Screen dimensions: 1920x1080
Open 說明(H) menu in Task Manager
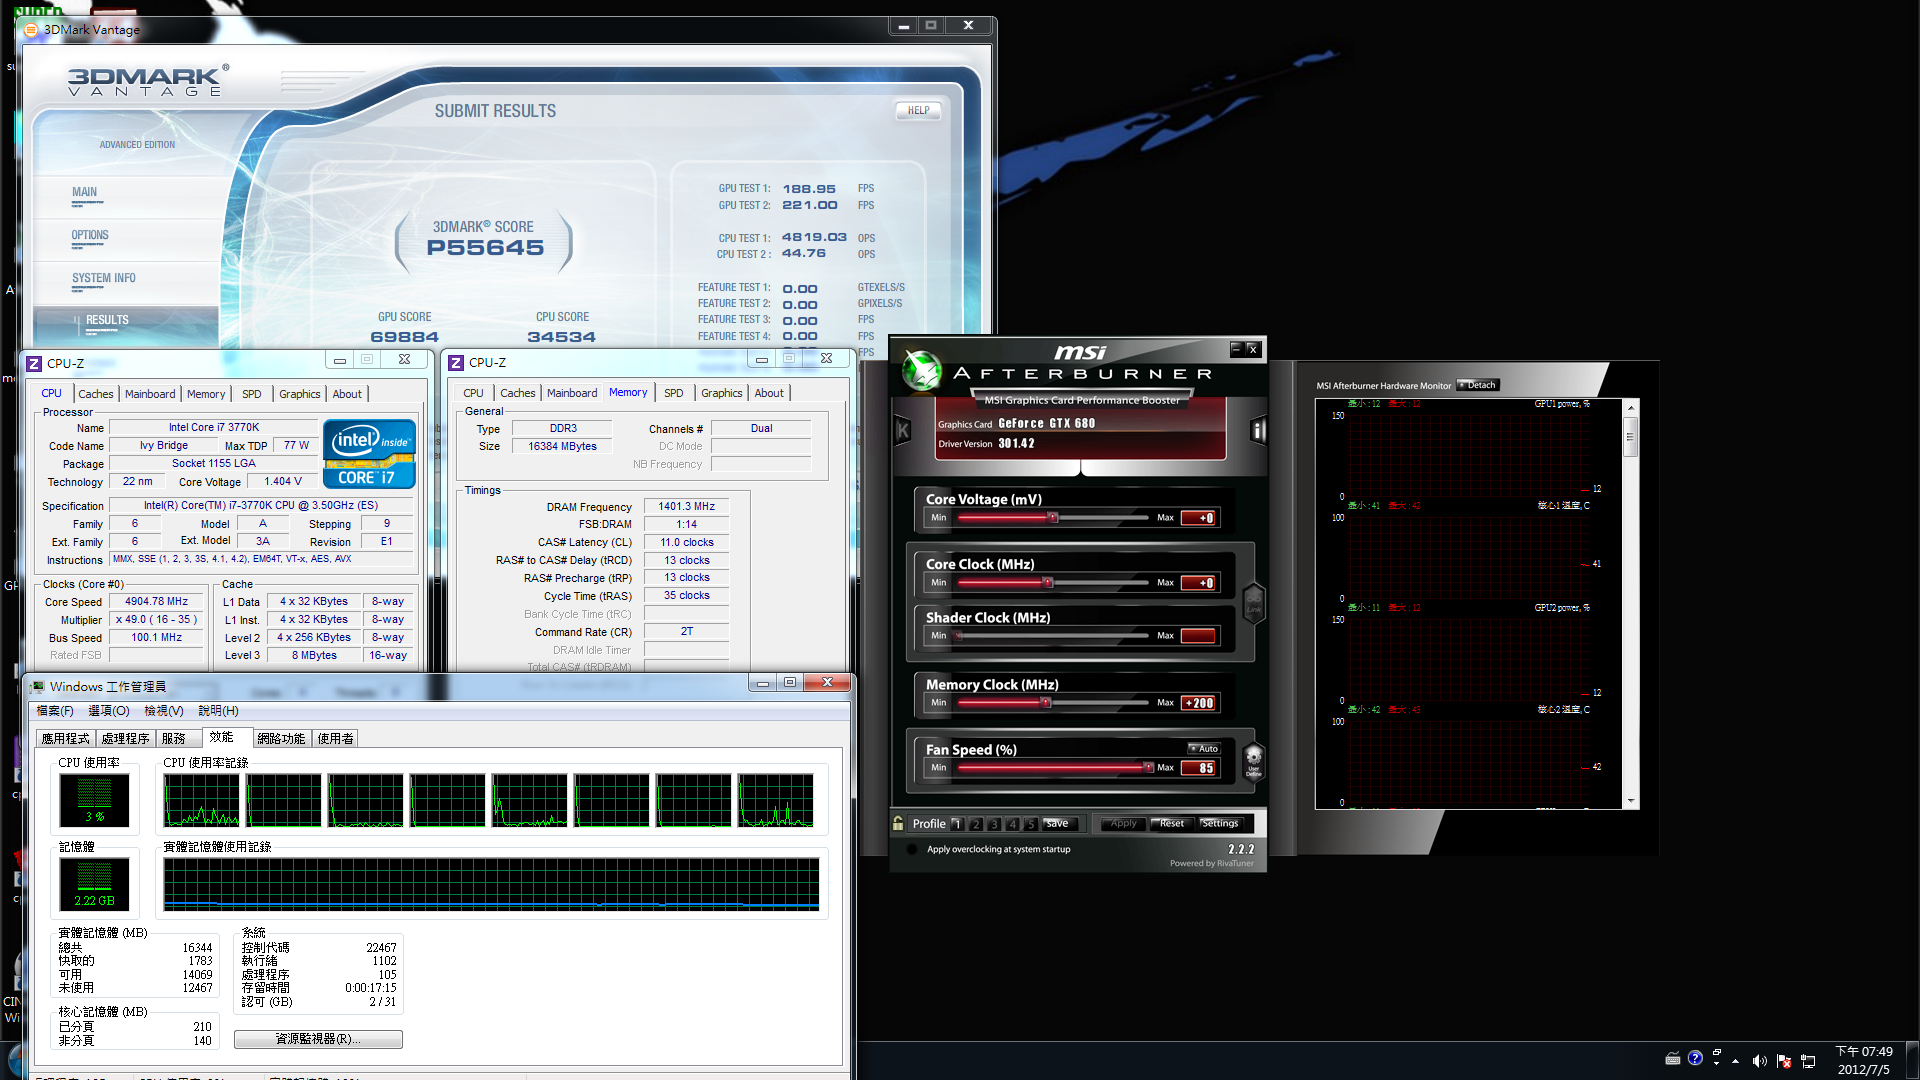point(218,711)
